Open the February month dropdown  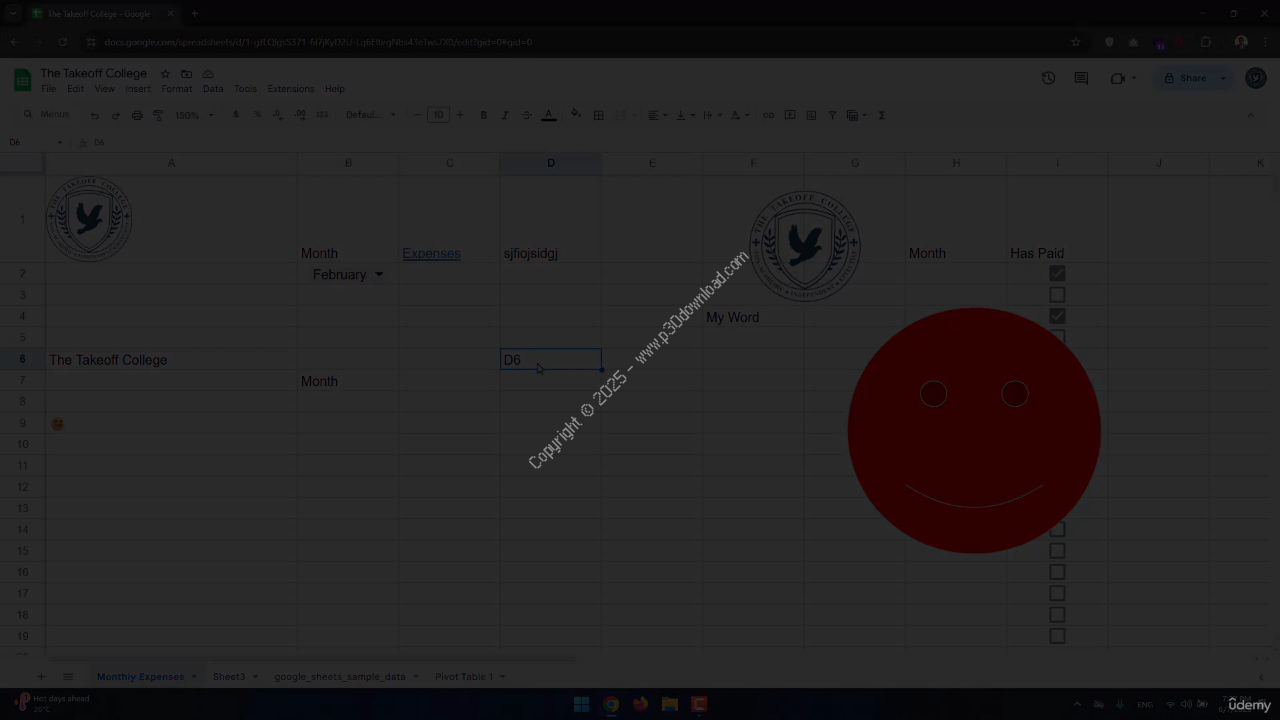(378, 275)
